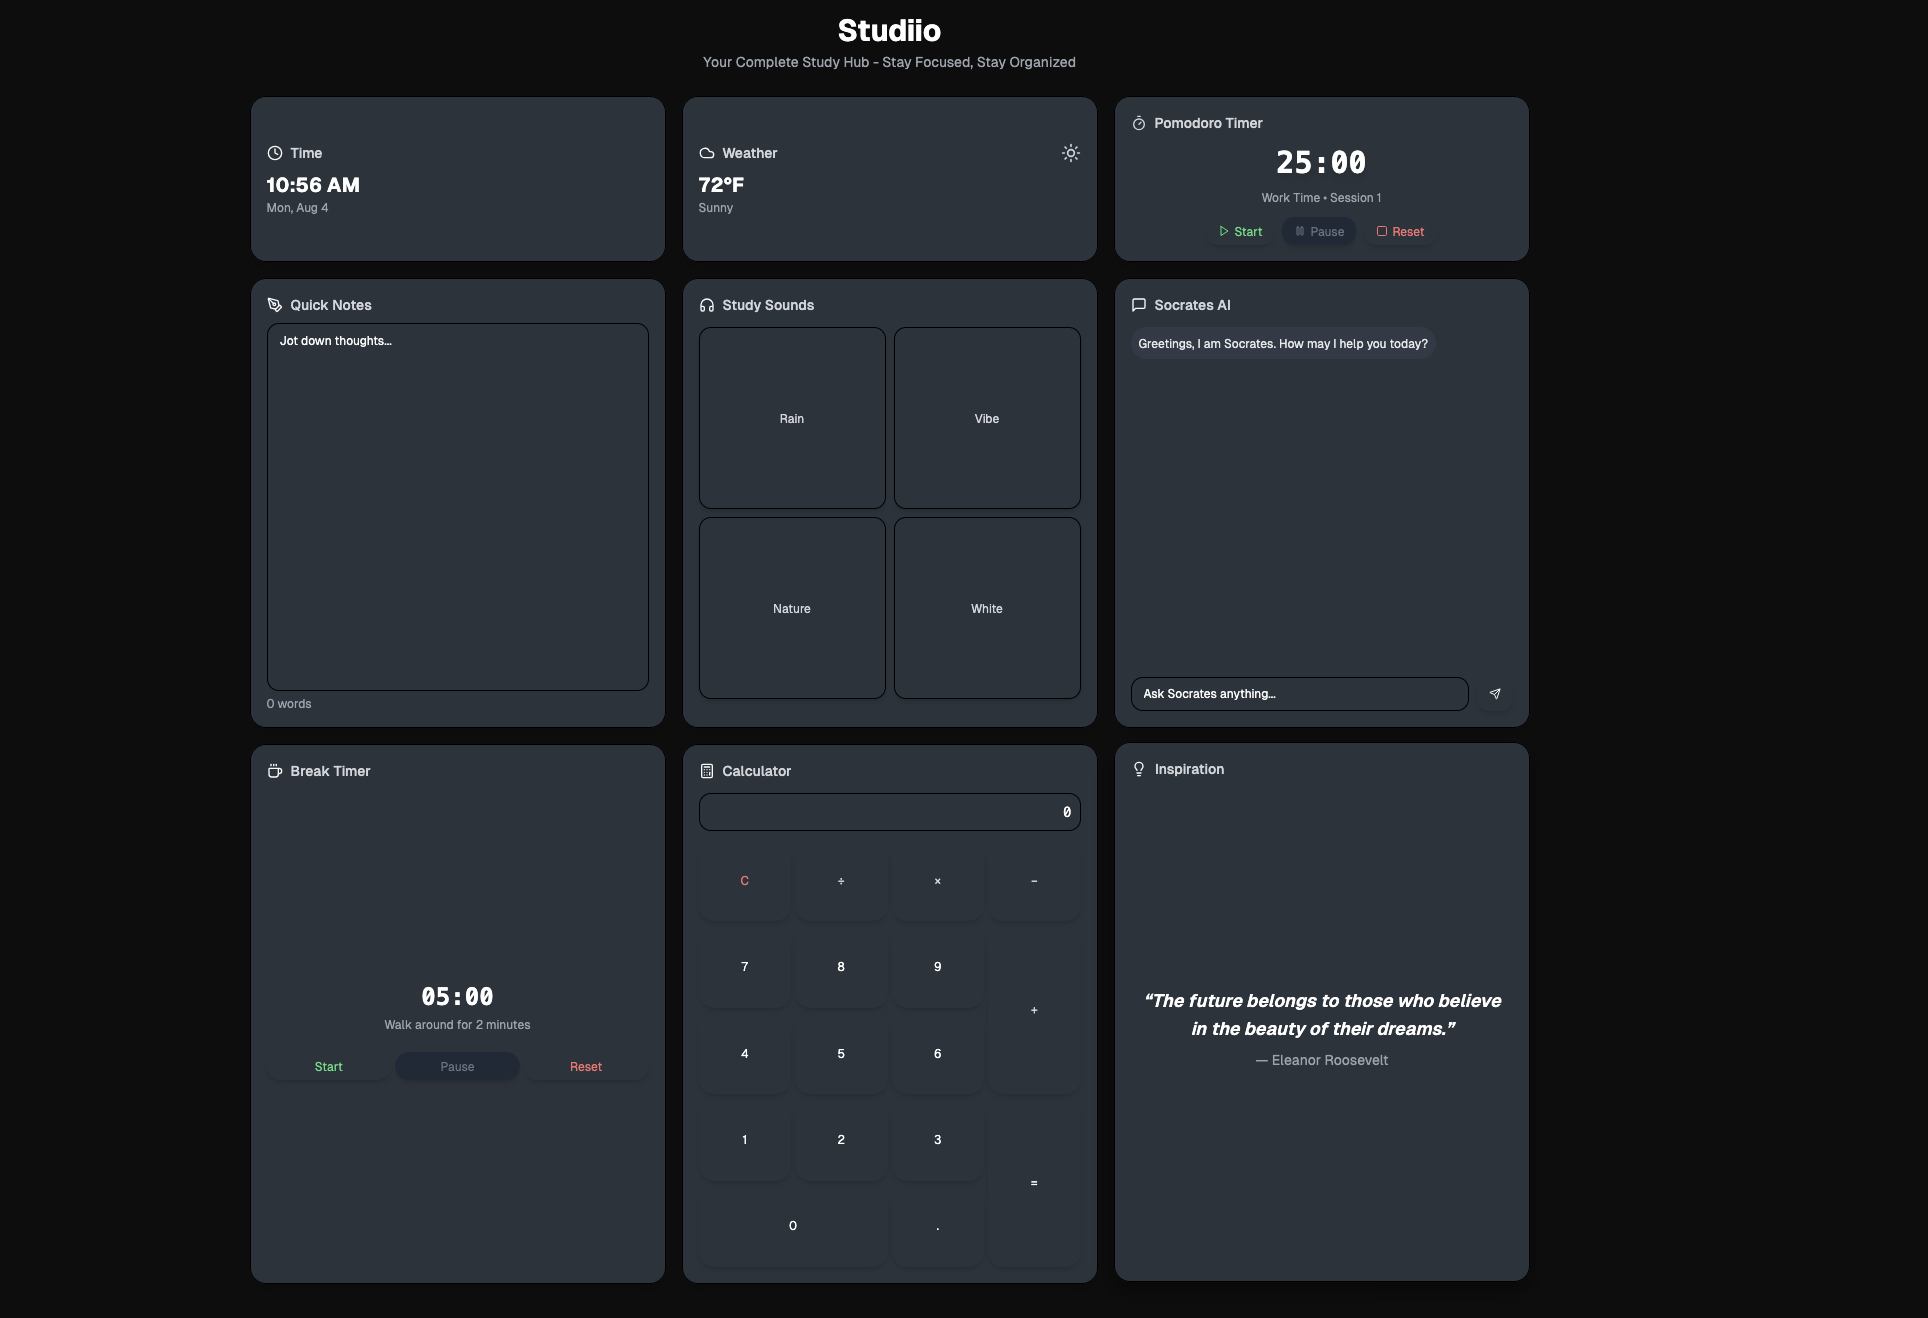This screenshot has height=1318, width=1928.
Task: Click the coffee cup icon beside Break Timer
Action: 275,771
